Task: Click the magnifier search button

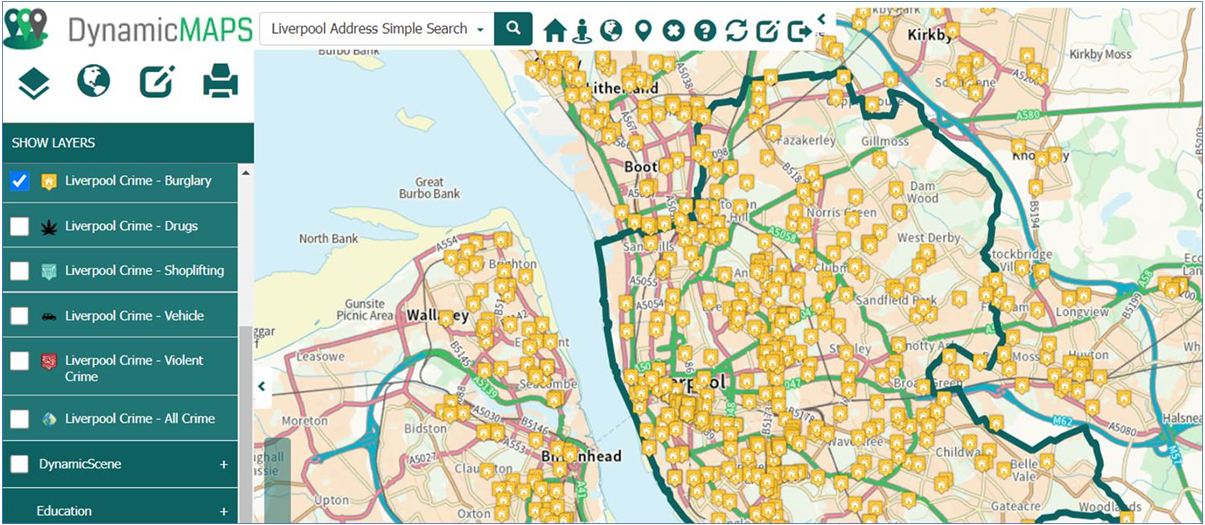Action: point(513,29)
